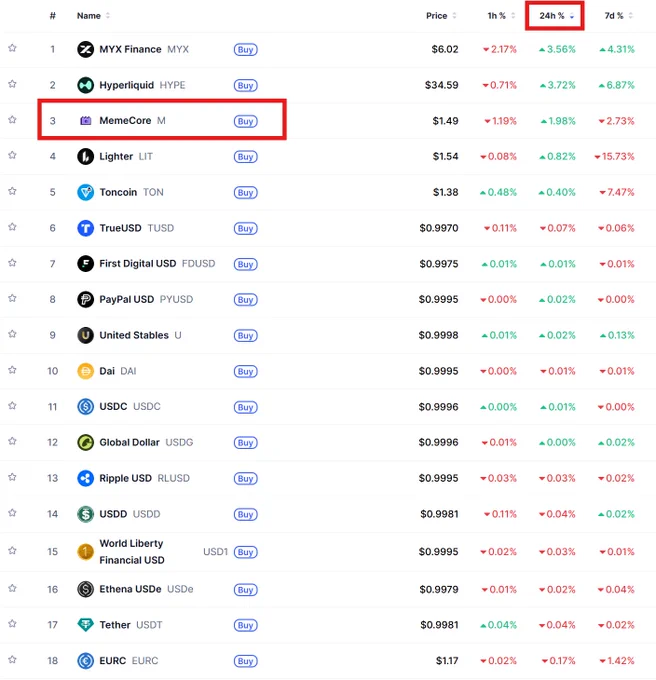Star Hyperliquid for the watchlist
Viewport: 656px width, 680px height.
point(12,84)
